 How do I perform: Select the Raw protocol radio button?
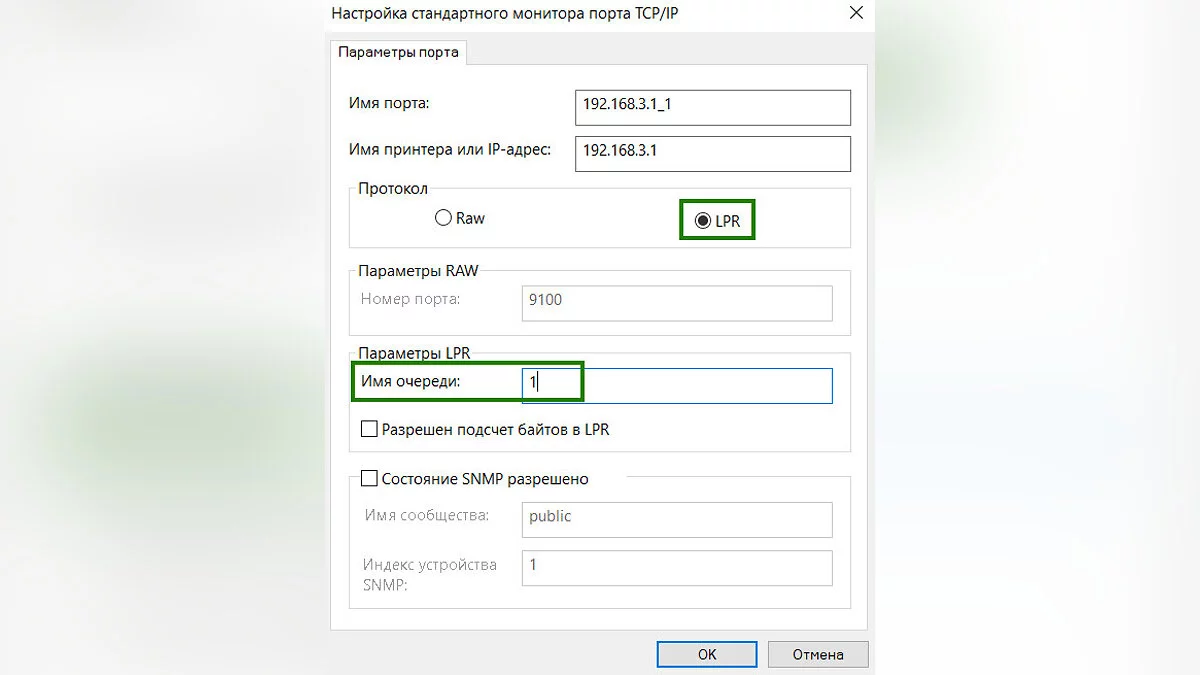444,218
